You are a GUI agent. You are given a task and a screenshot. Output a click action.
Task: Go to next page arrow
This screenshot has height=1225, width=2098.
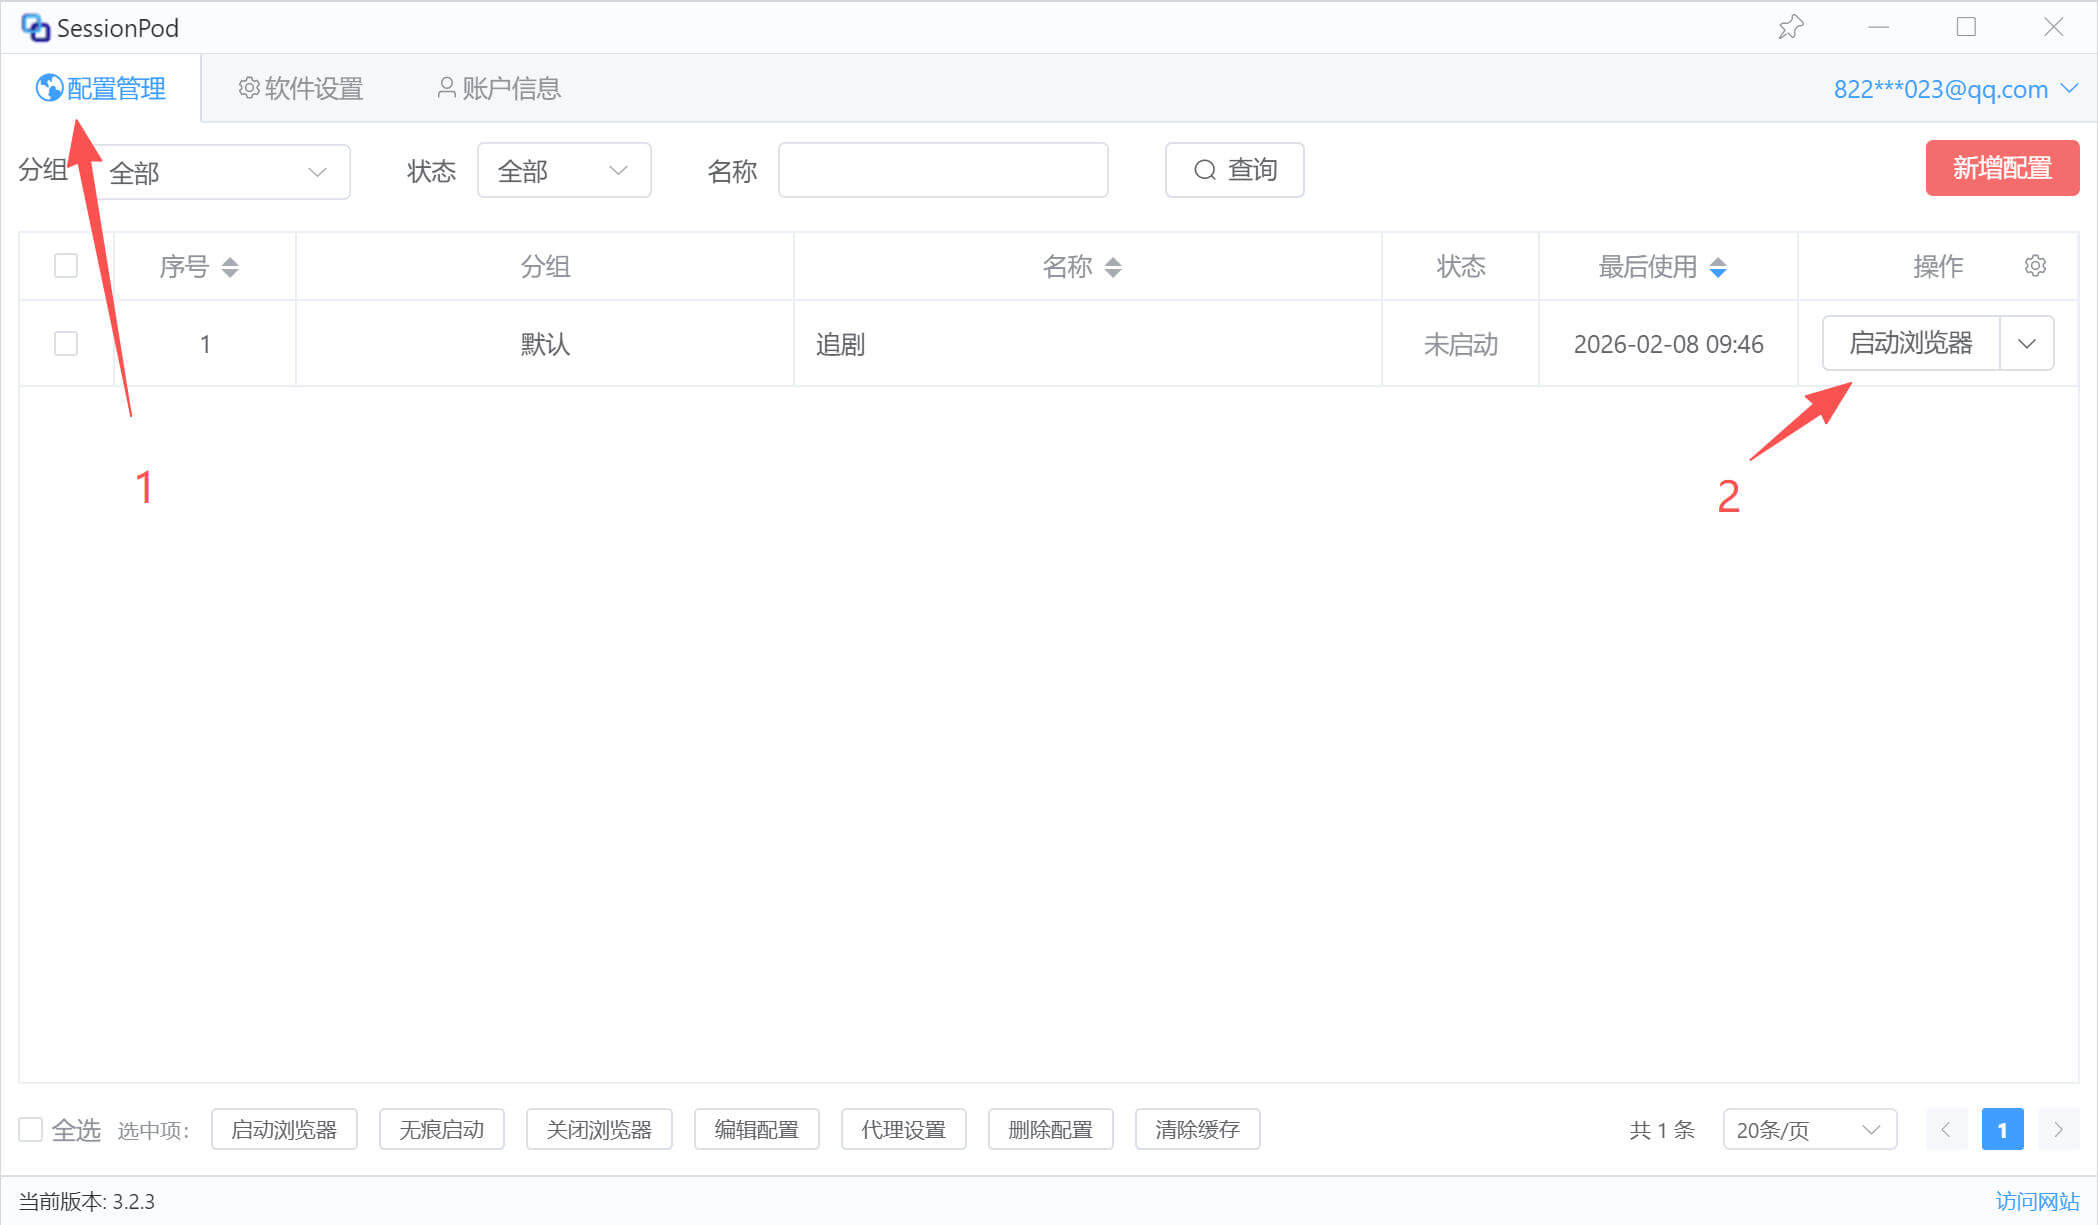[x=2058, y=1130]
